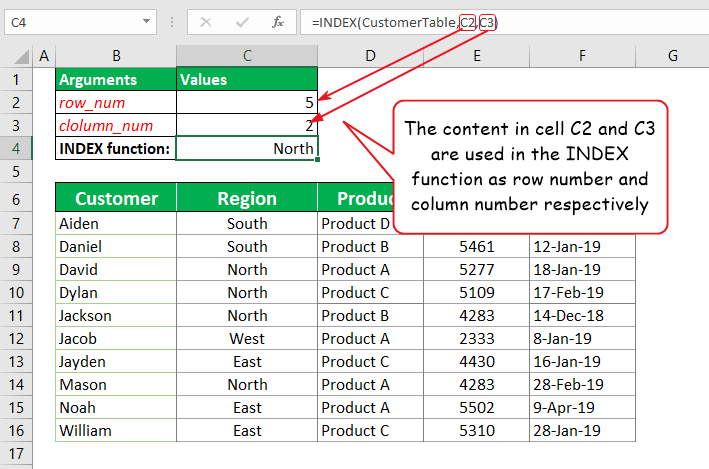Select column C header
709x469 pixels.
247,56
